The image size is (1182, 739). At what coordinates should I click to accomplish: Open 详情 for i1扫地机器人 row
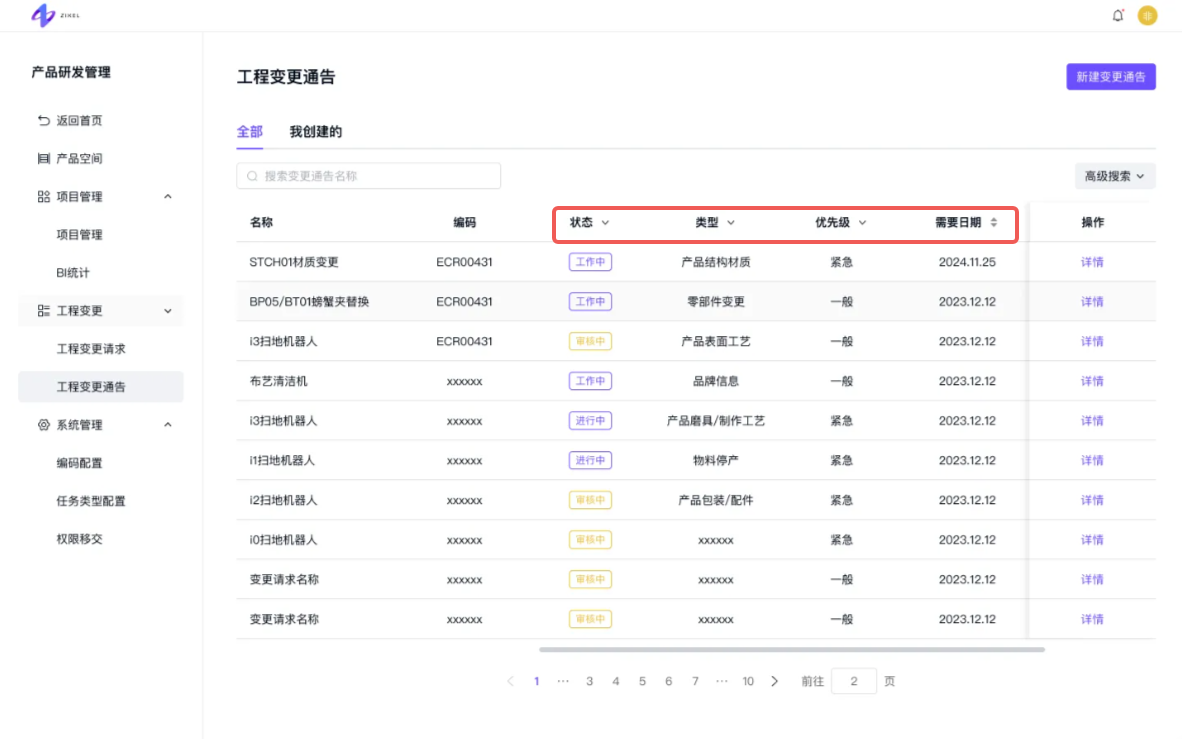pos(1092,461)
